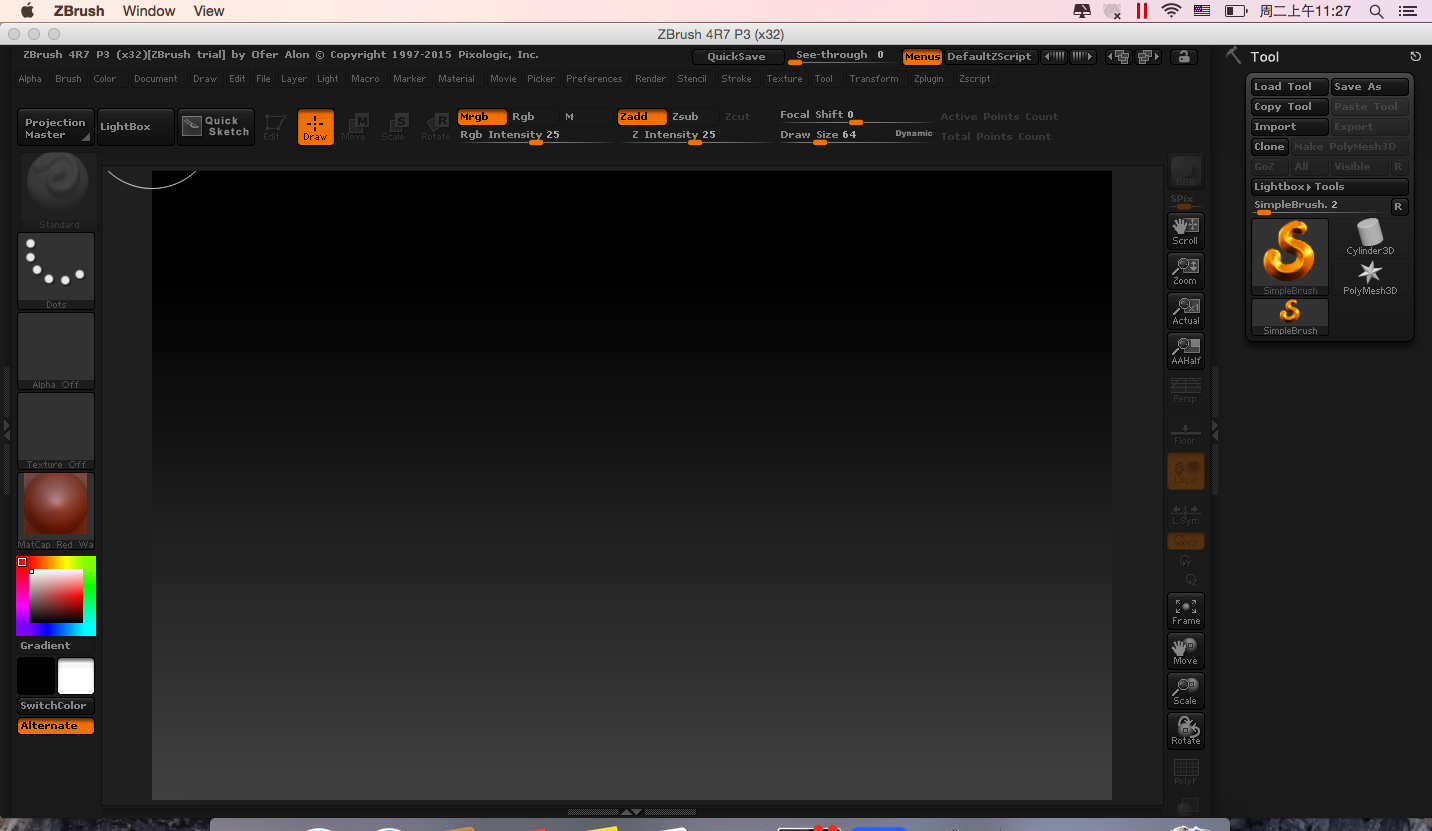Select the Cylinder3D tool
This screenshot has width=1432, height=831.
tap(1370, 237)
